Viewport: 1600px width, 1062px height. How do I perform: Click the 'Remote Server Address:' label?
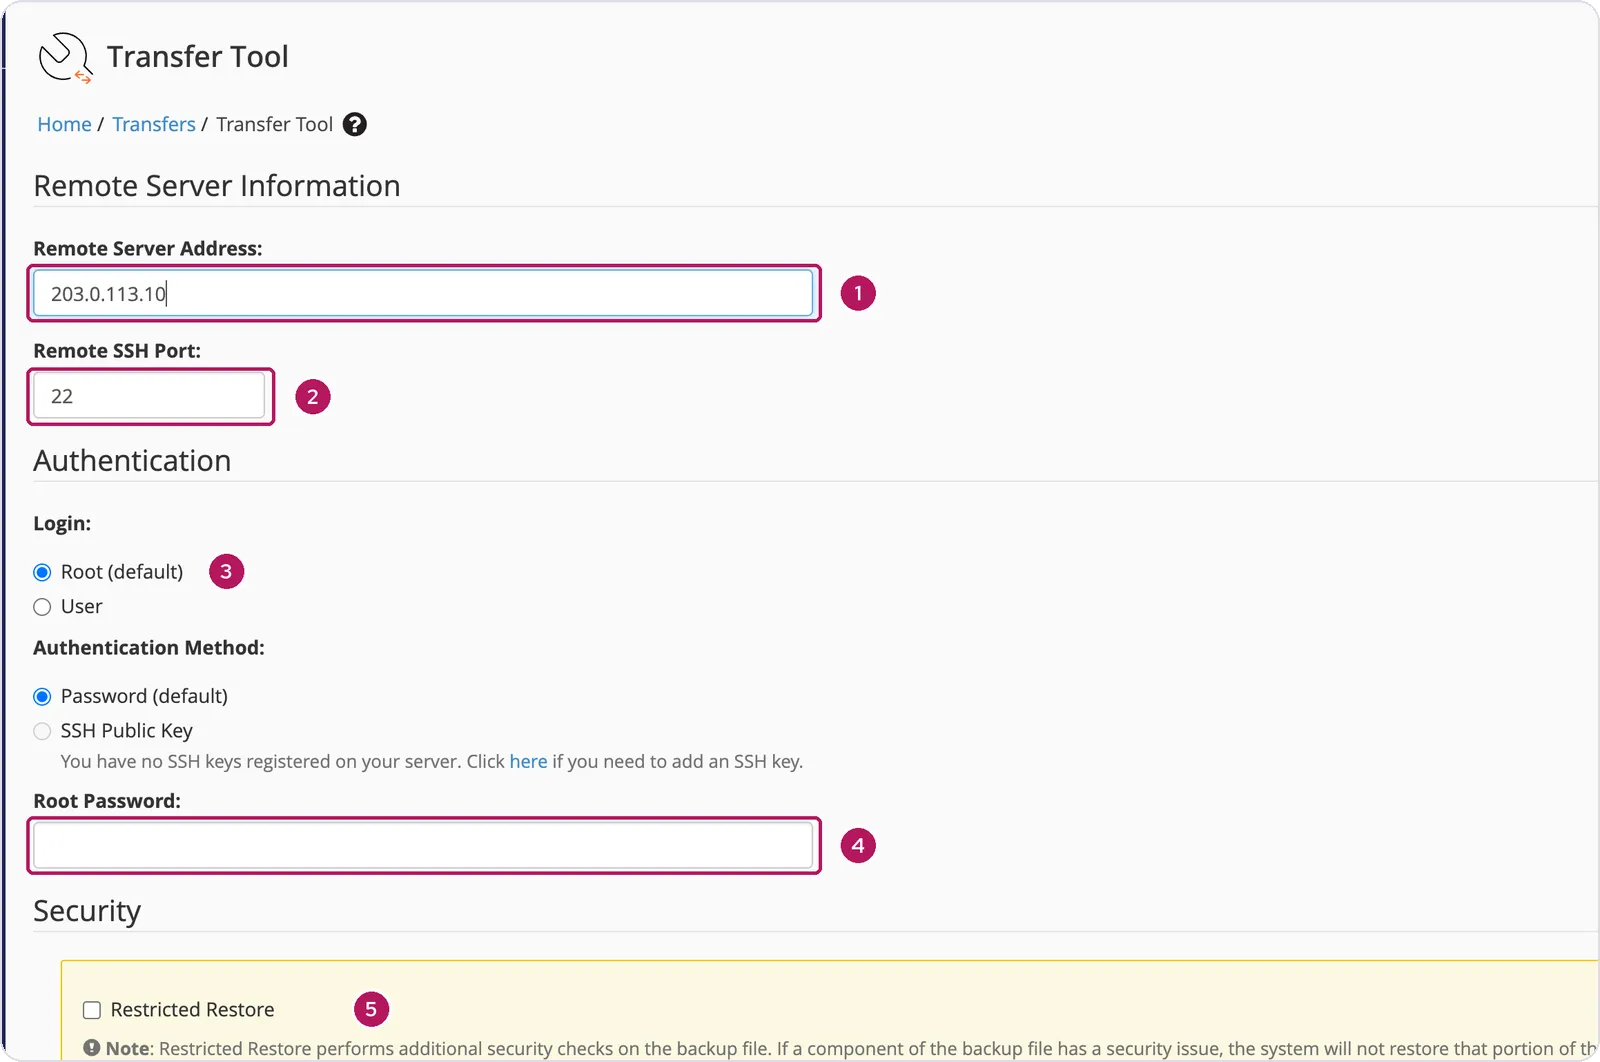(x=148, y=248)
